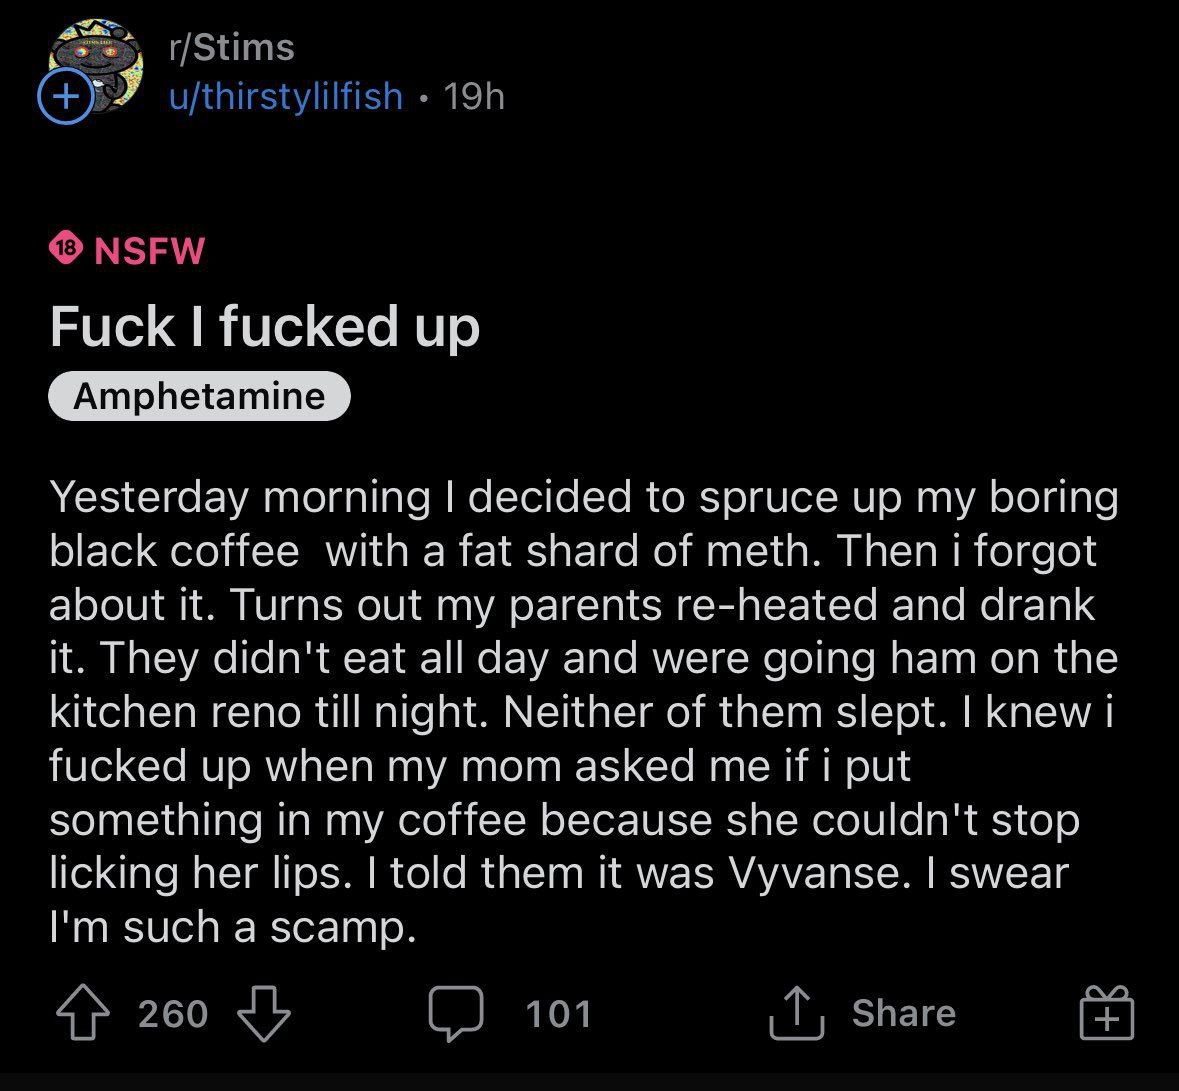Join the subreddit with the plus icon
1179x1091 pixels.
point(63,98)
